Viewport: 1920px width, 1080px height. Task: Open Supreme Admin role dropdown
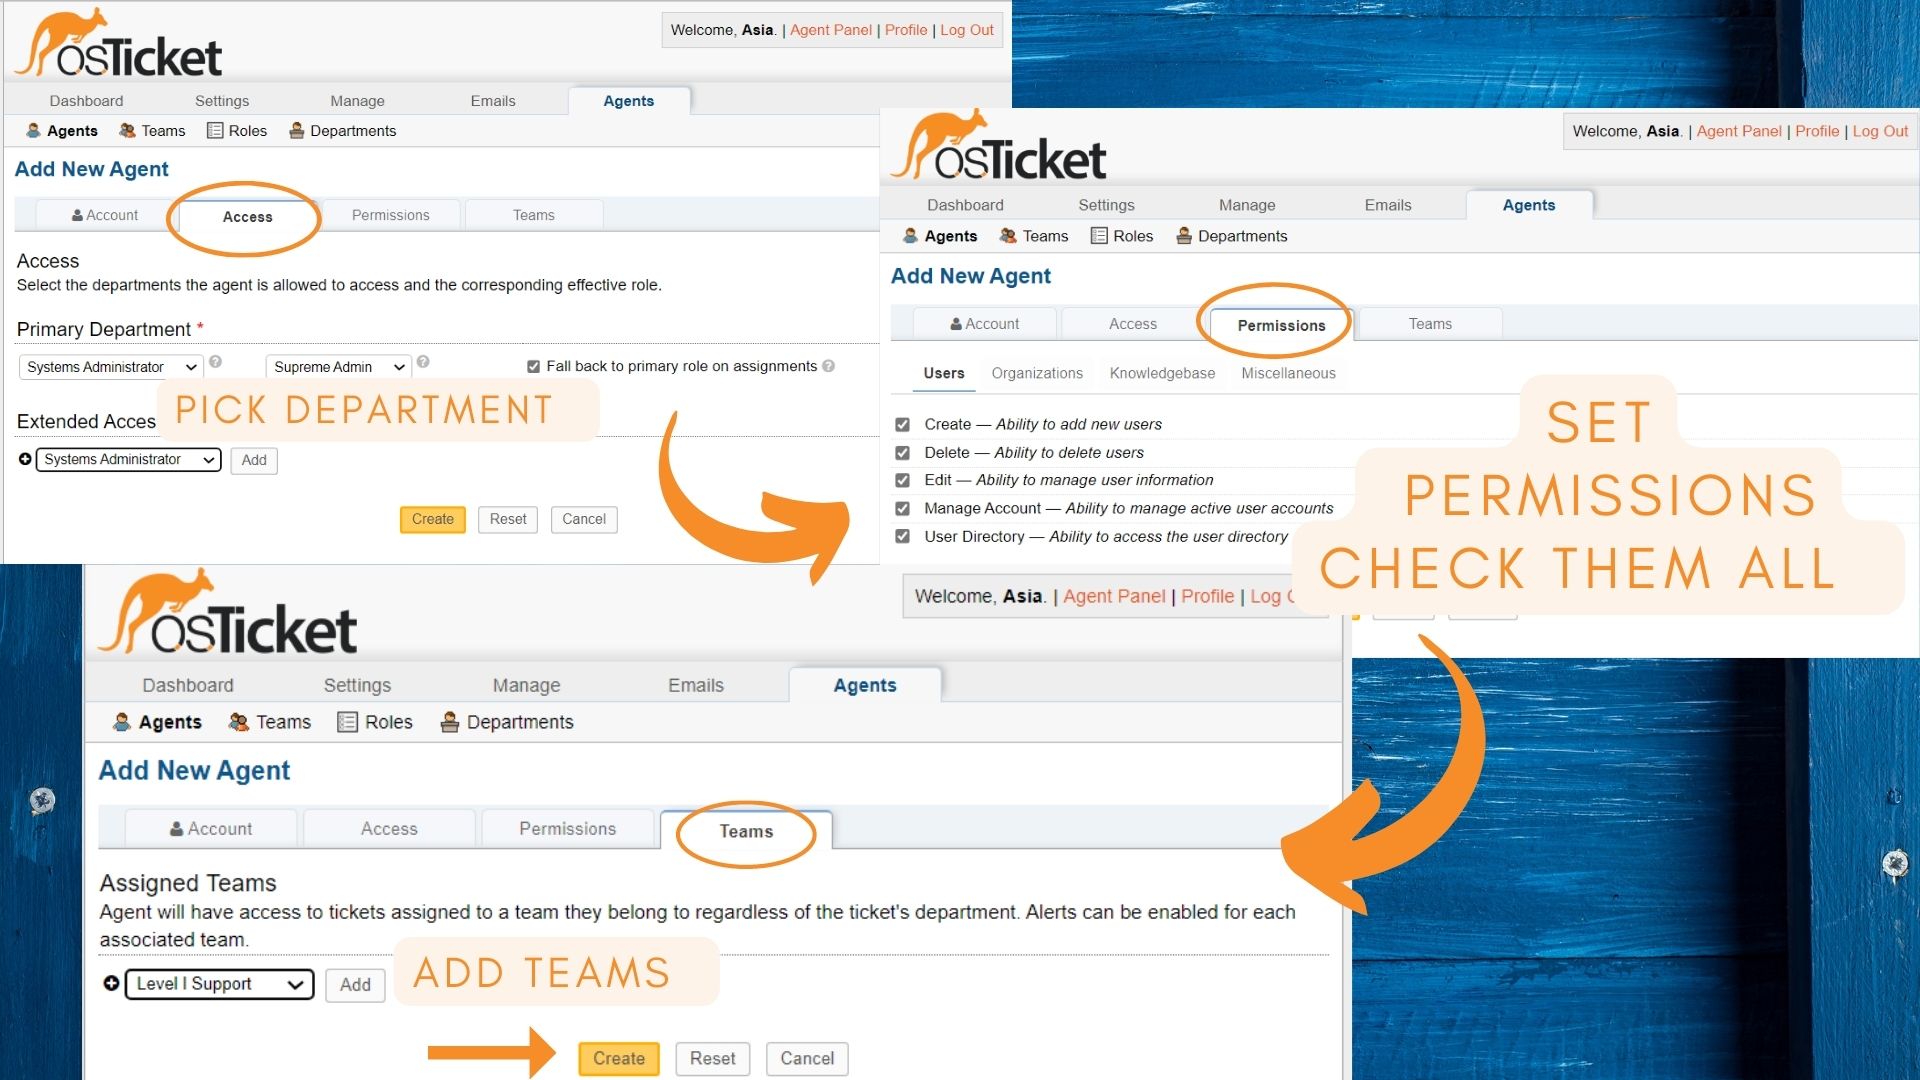click(338, 367)
